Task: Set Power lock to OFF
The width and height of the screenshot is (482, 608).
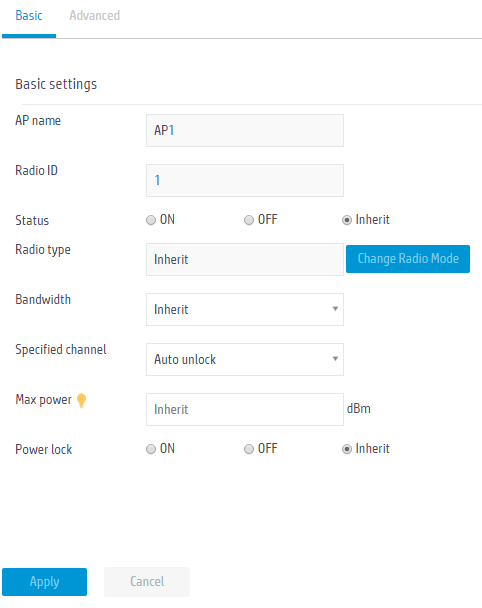Action: click(x=249, y=449)
